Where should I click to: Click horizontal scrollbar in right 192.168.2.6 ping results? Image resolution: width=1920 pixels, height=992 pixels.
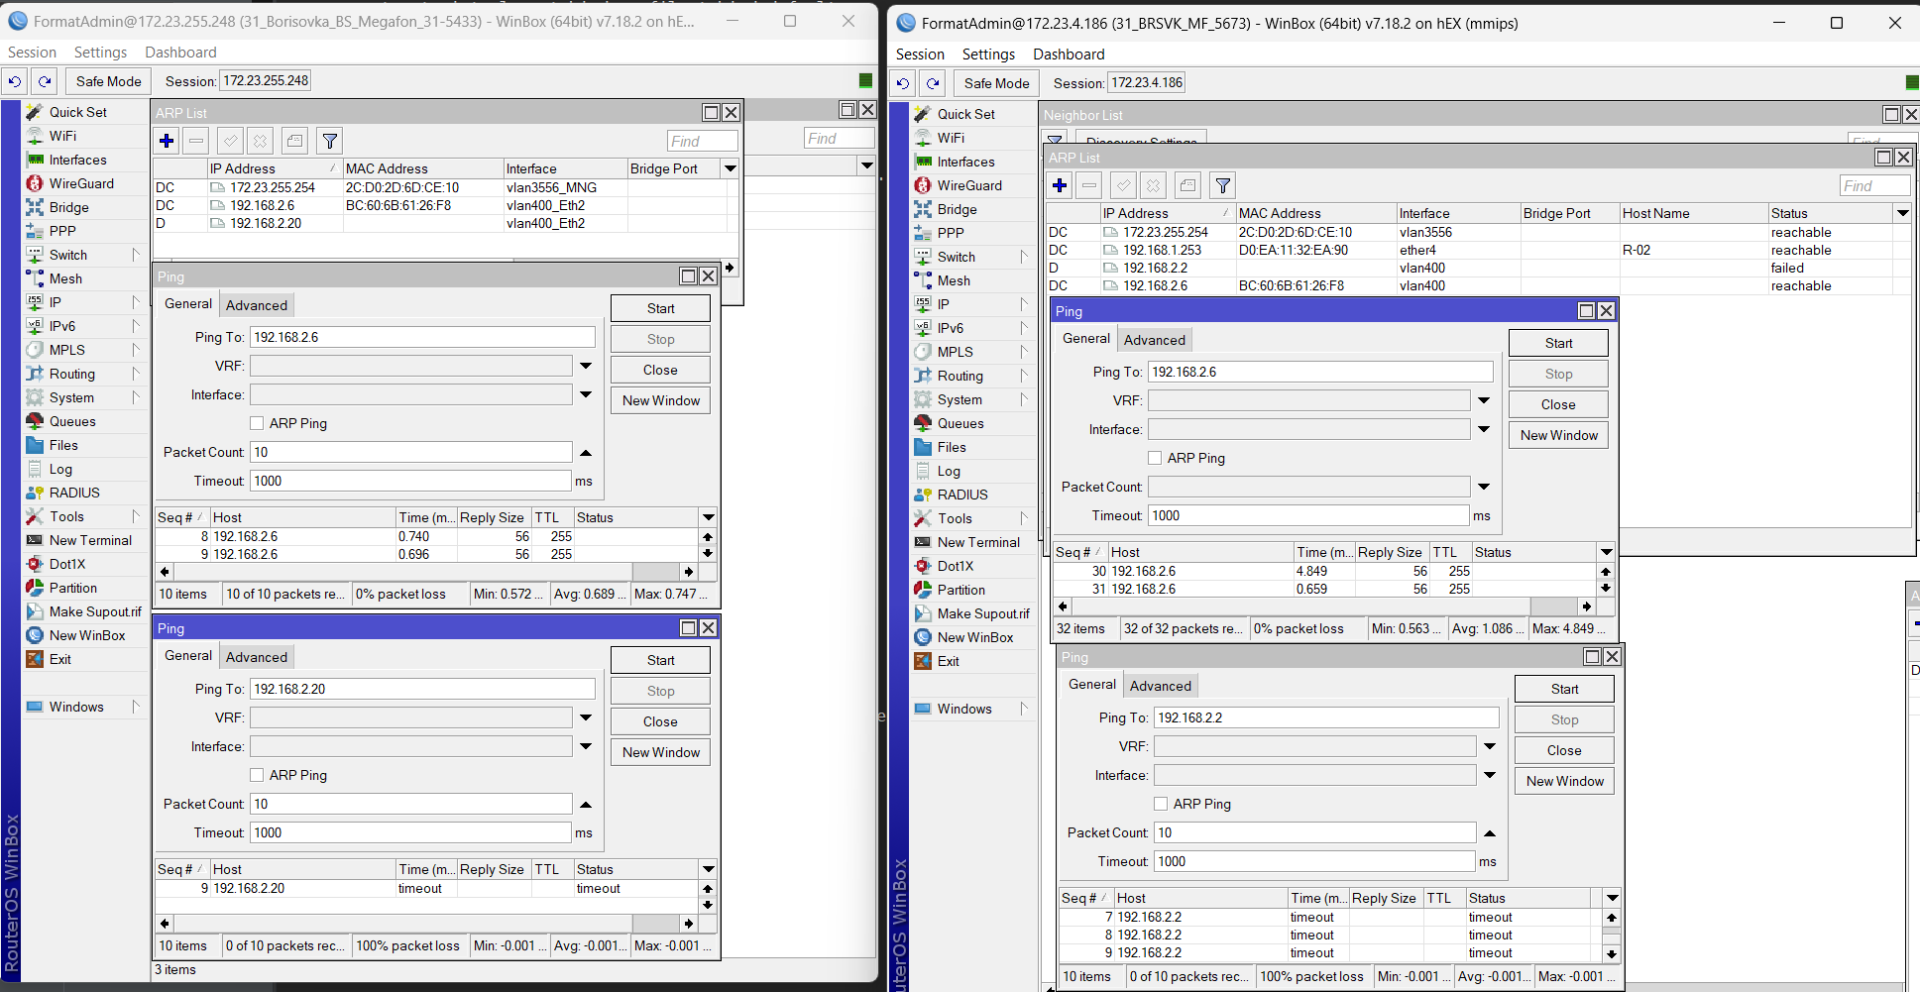[x=1325, y=607]
